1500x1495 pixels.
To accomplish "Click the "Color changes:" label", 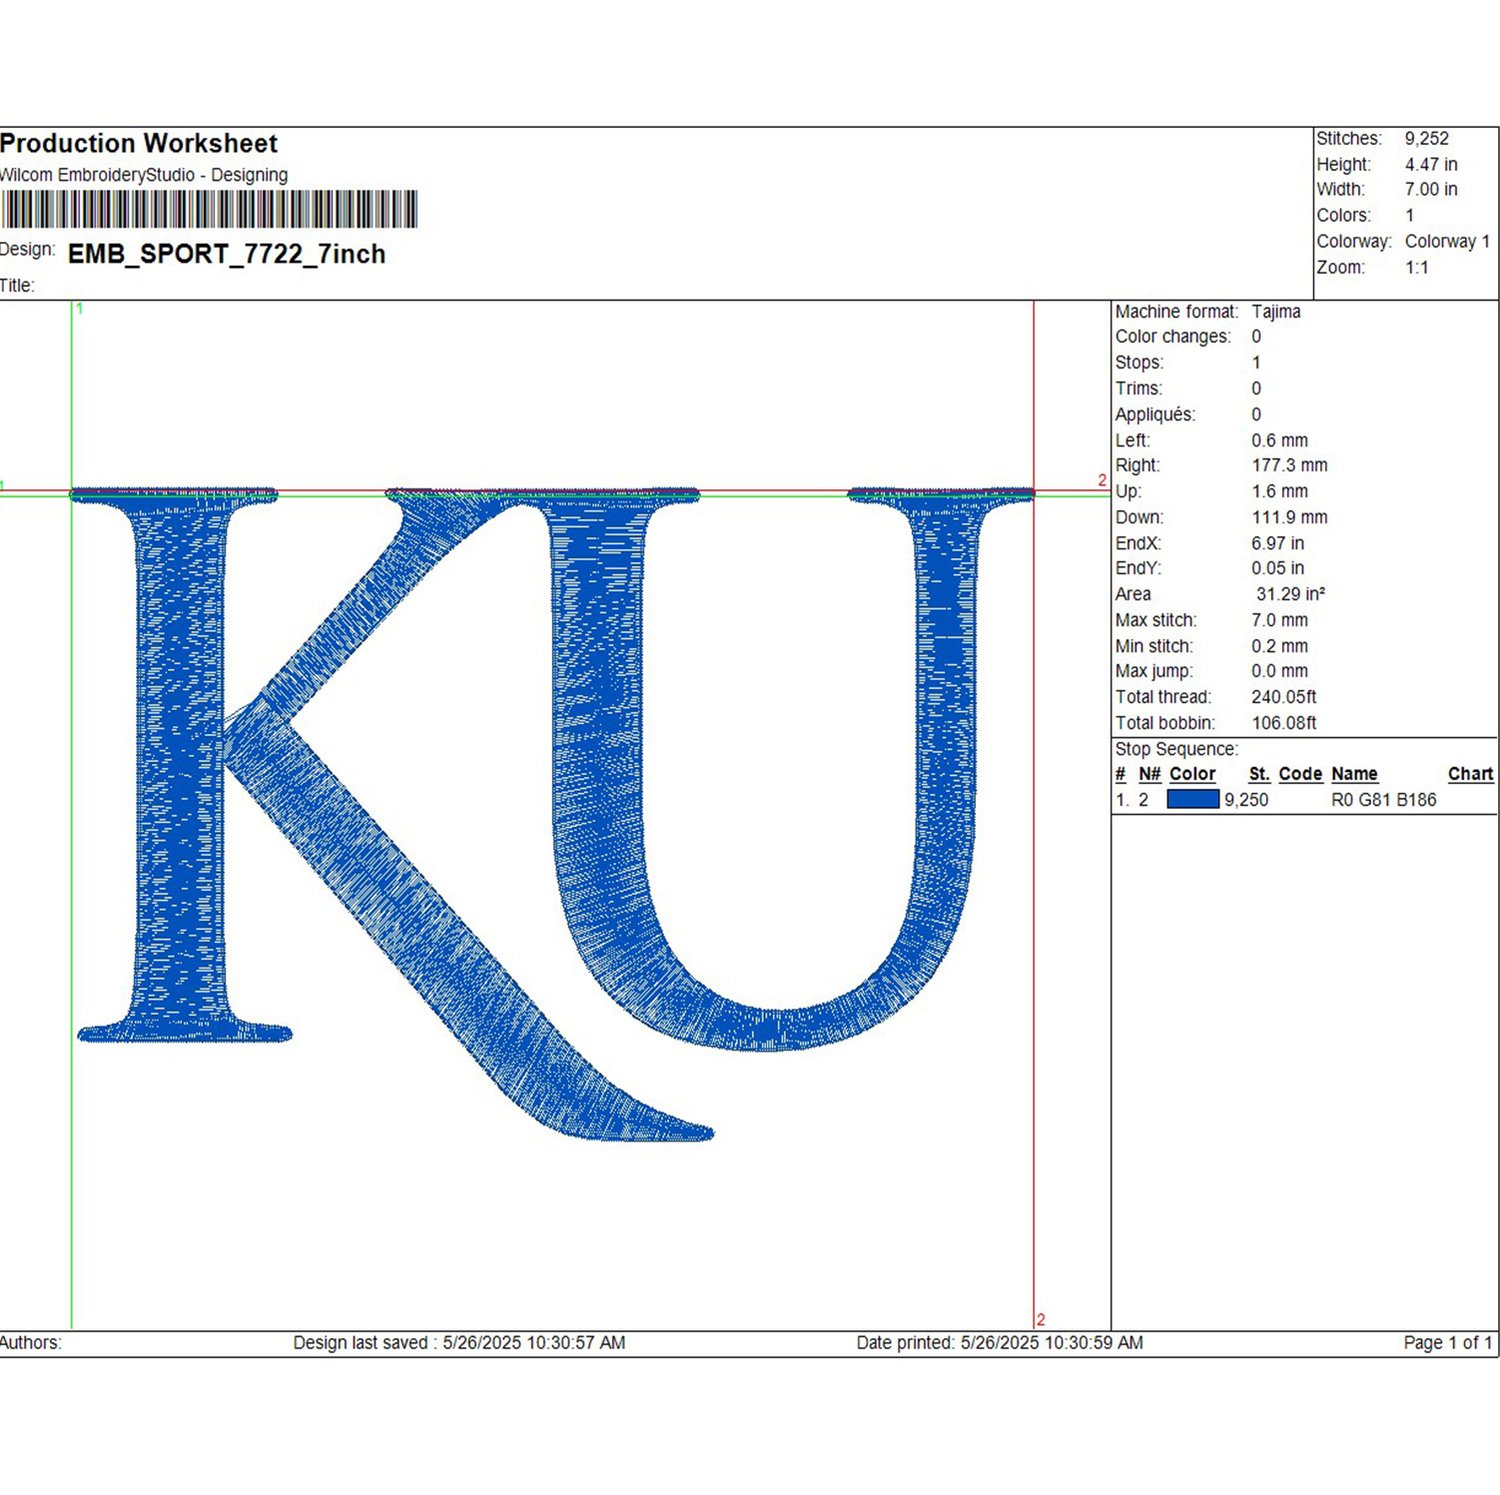I will coord(1173,337).
